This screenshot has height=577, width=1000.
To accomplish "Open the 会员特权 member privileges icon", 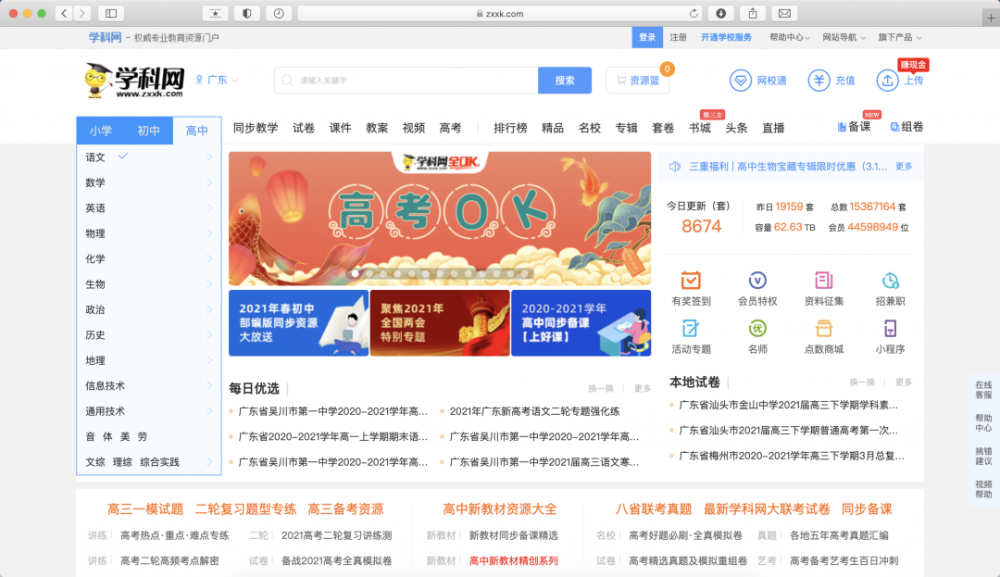I will (x=757, y=280).
